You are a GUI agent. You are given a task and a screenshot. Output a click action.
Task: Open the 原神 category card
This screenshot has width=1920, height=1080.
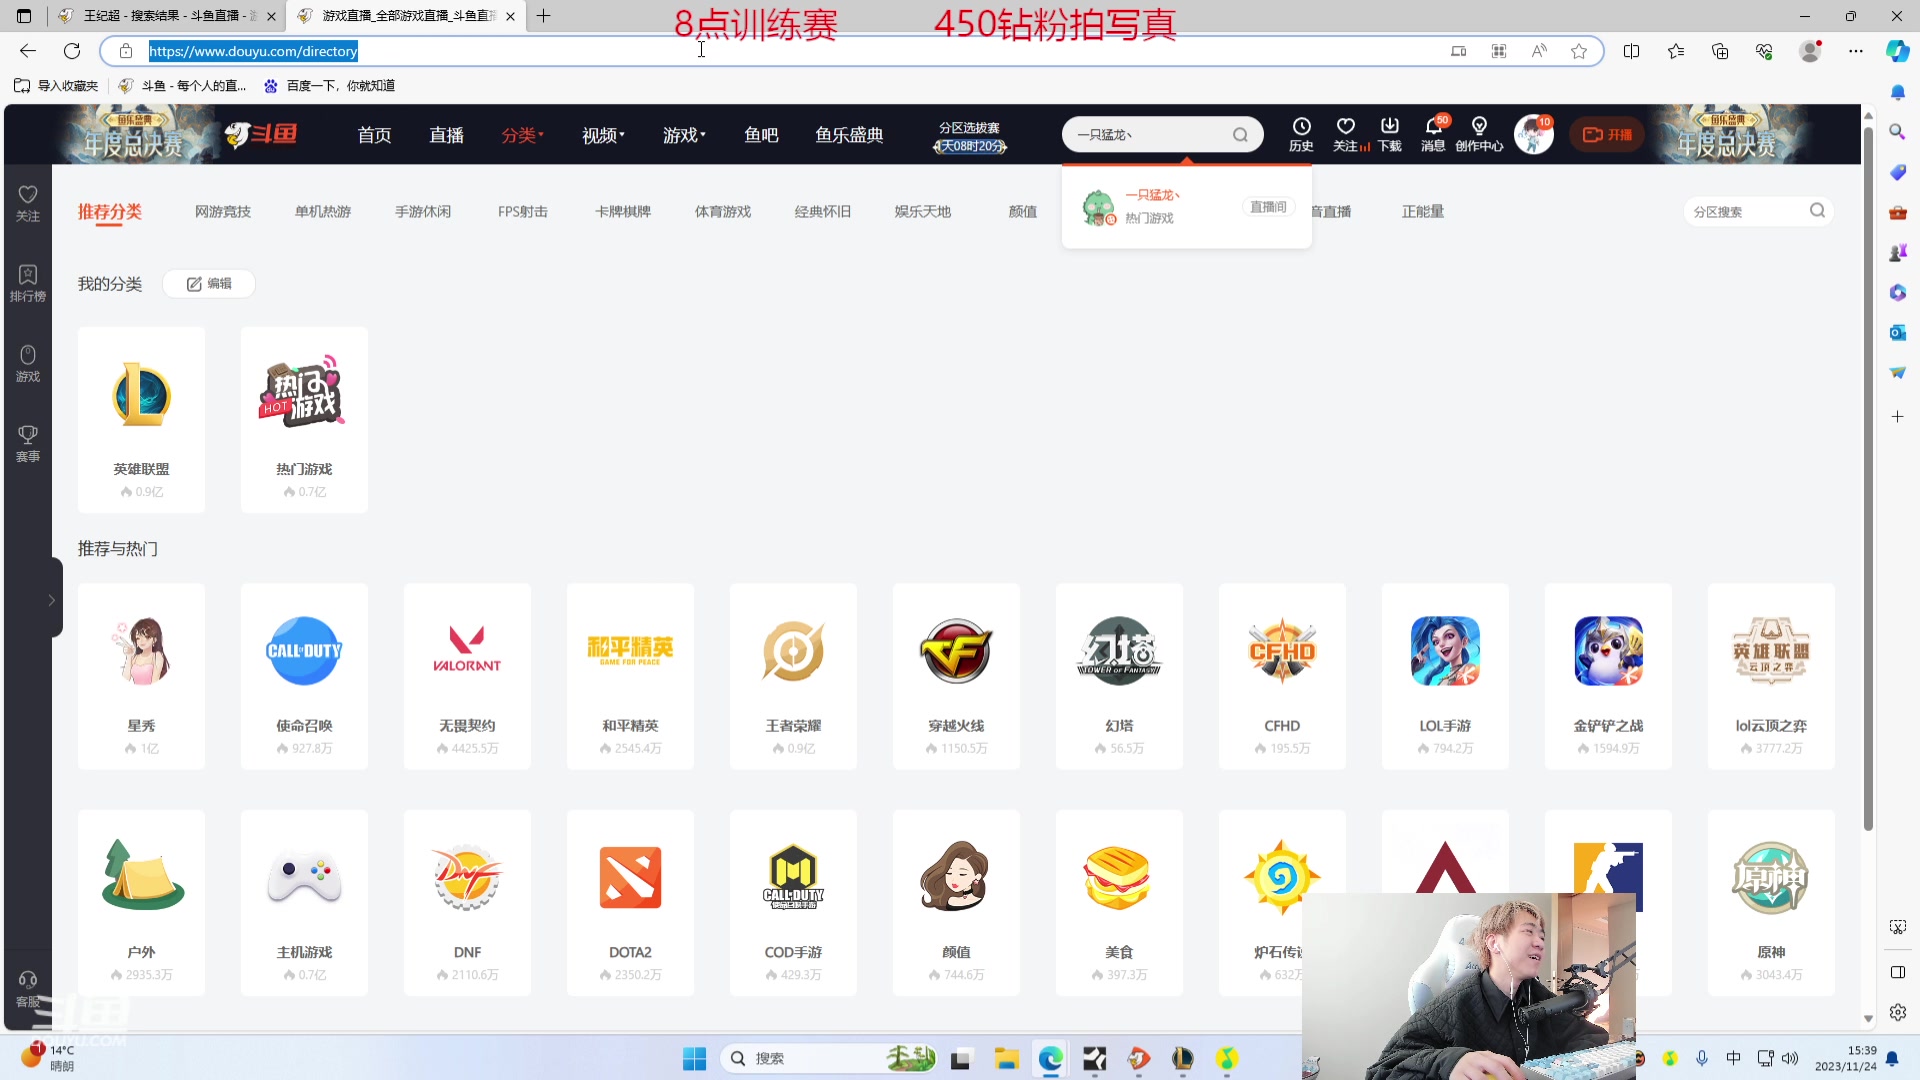(1771, 903)
